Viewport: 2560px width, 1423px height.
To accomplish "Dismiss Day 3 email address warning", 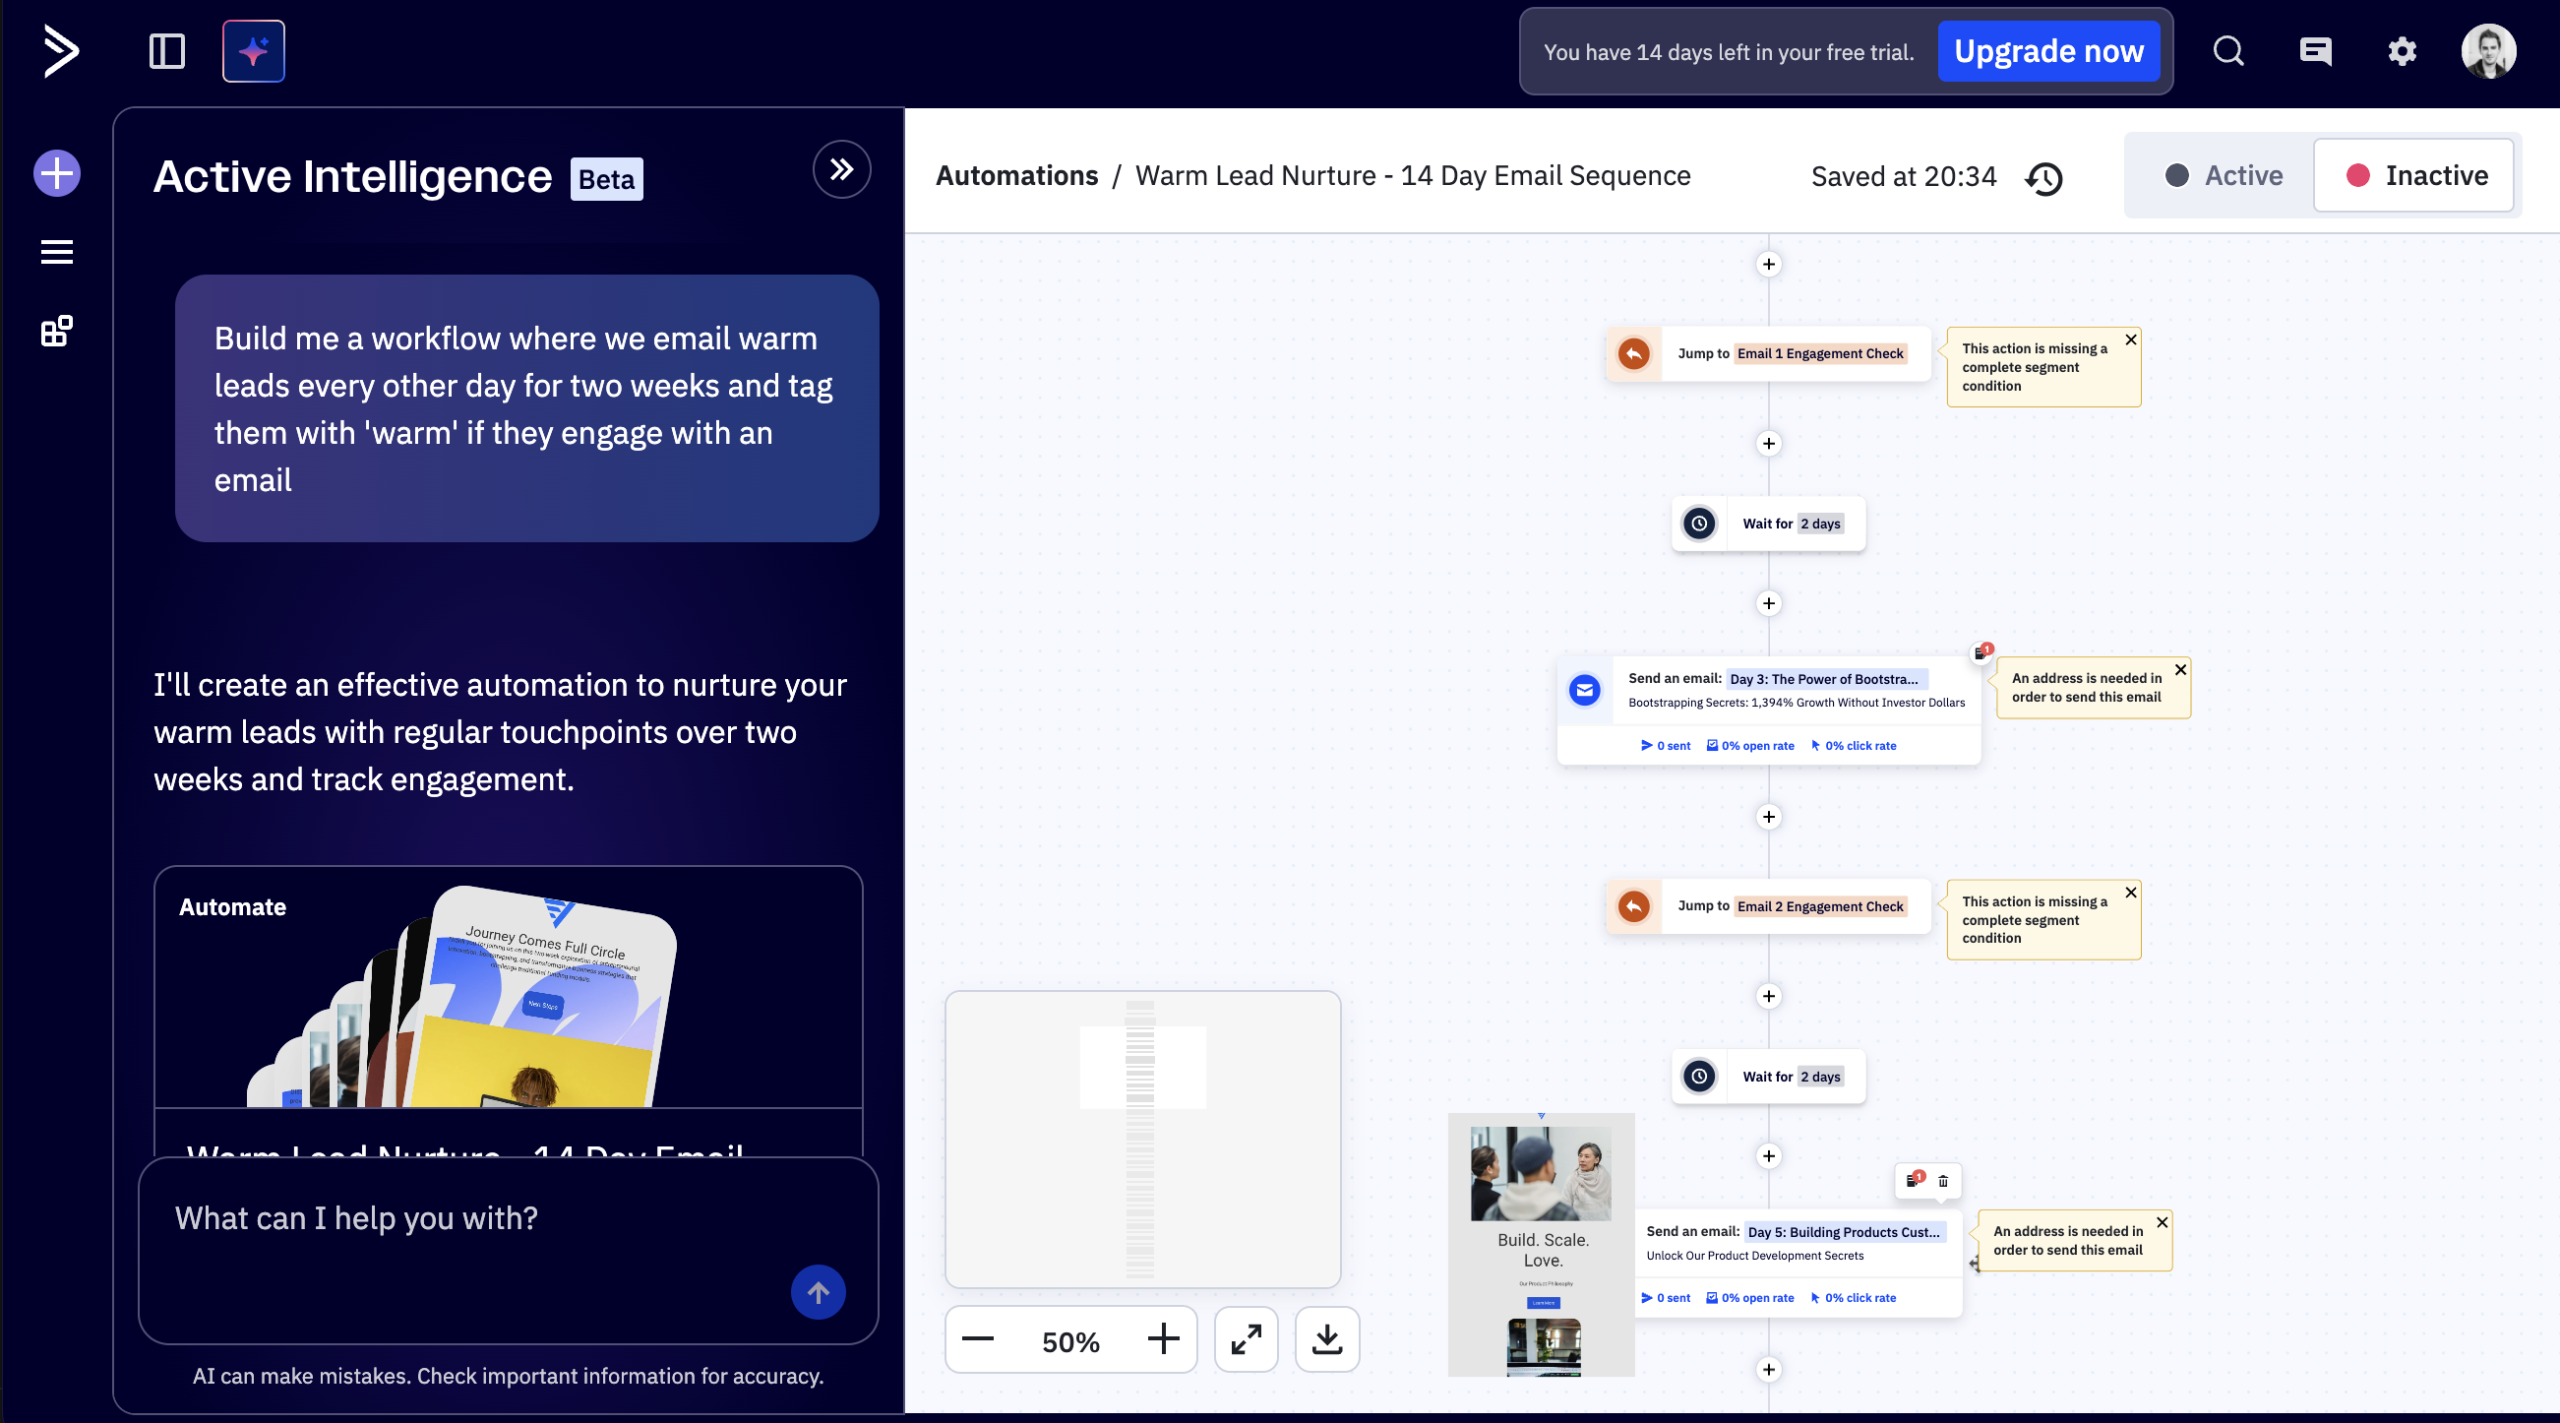I will [x=2181, y=670].
